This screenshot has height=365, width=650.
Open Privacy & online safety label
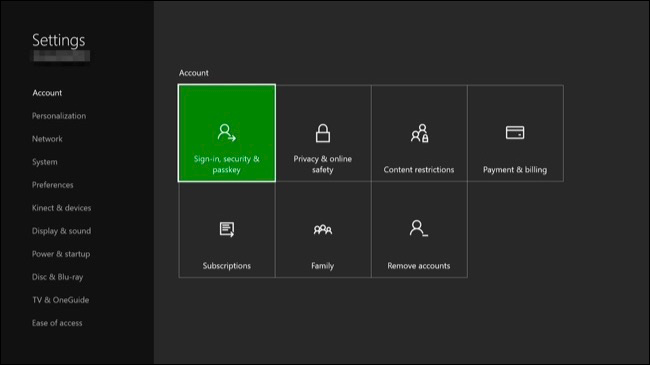point(323,164)
